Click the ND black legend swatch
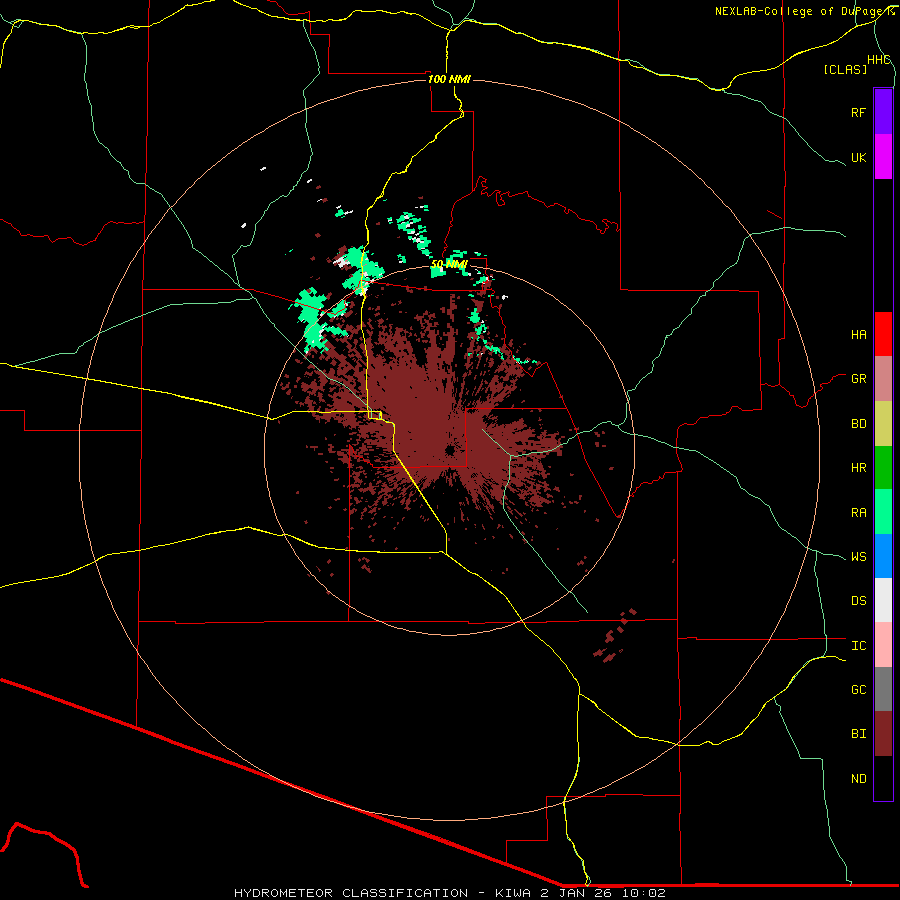 pos(883,778)
